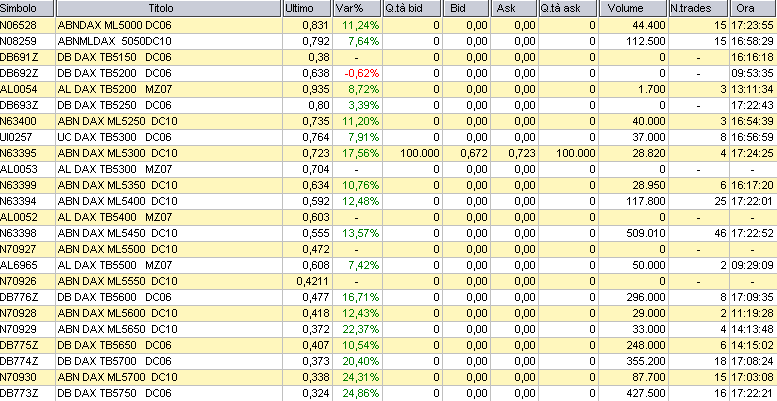Click the 17,56% variation value
The height and width of the screenshot is (401, 777).
pos(361,153)
